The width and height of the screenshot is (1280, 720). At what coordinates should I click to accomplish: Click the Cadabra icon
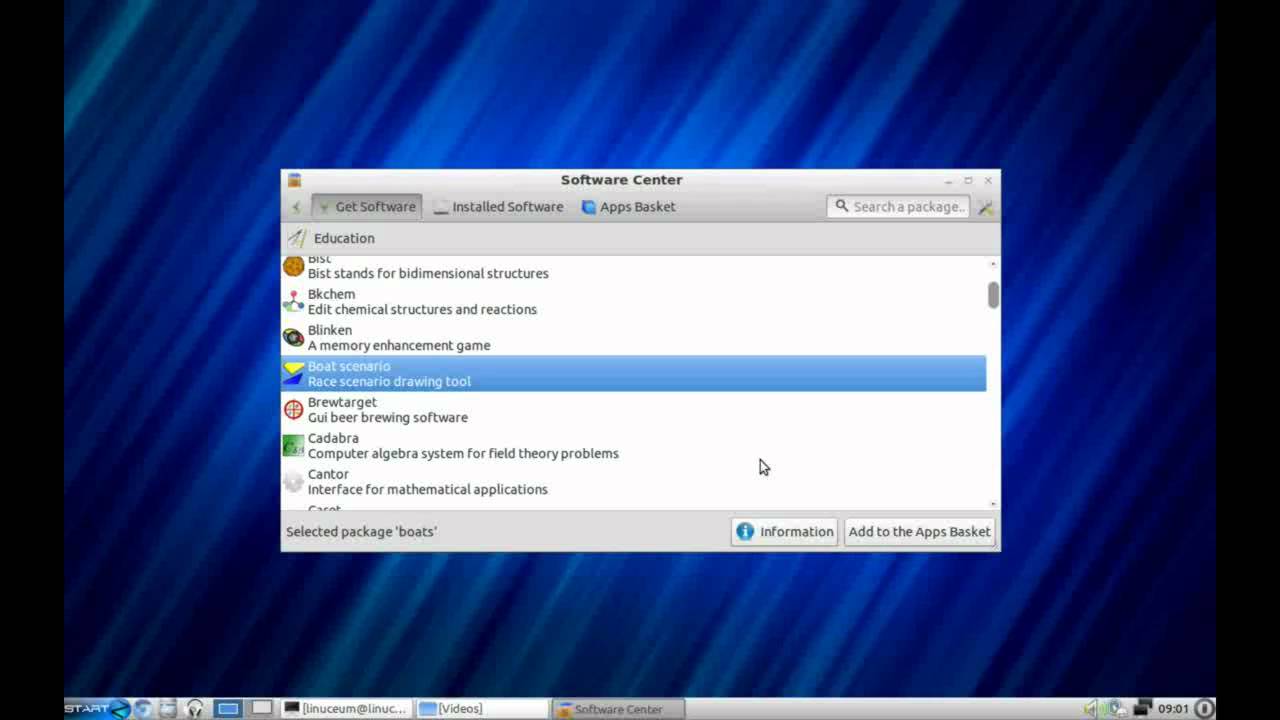point(293,445)
